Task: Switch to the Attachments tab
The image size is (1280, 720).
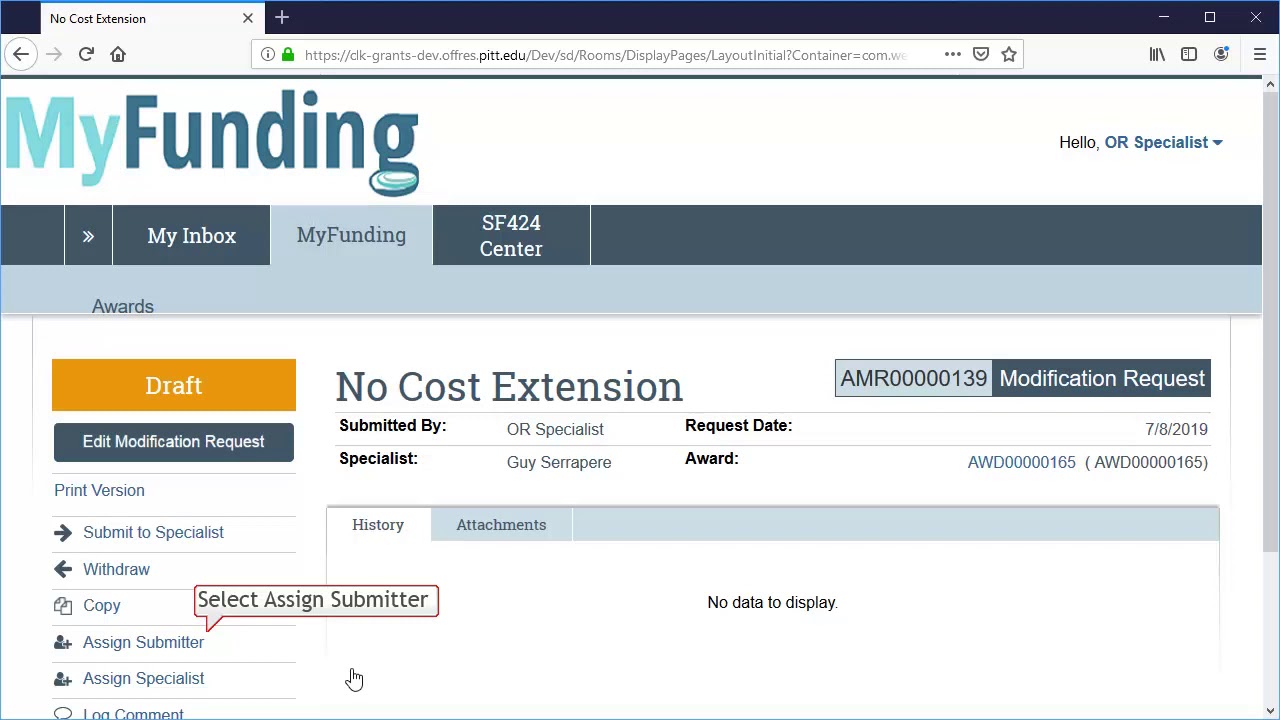Action: coord(501,524)
